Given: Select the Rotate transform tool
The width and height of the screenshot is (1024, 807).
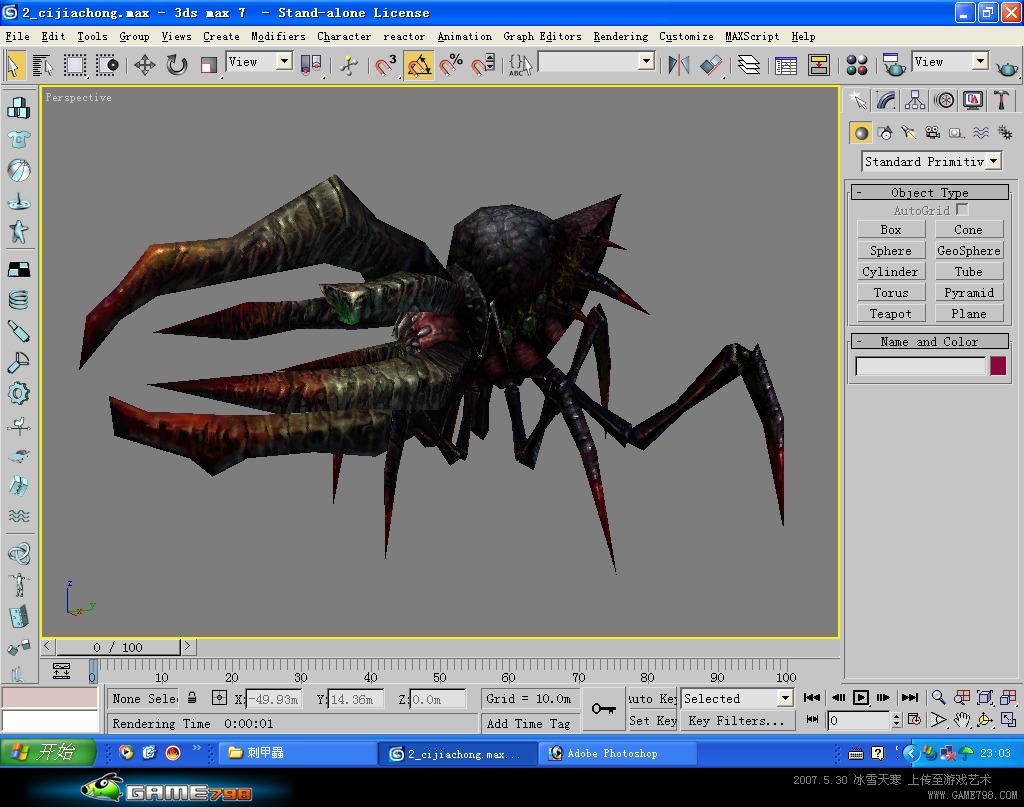Looking at the screenshot, I should click(x=176, y=65).
